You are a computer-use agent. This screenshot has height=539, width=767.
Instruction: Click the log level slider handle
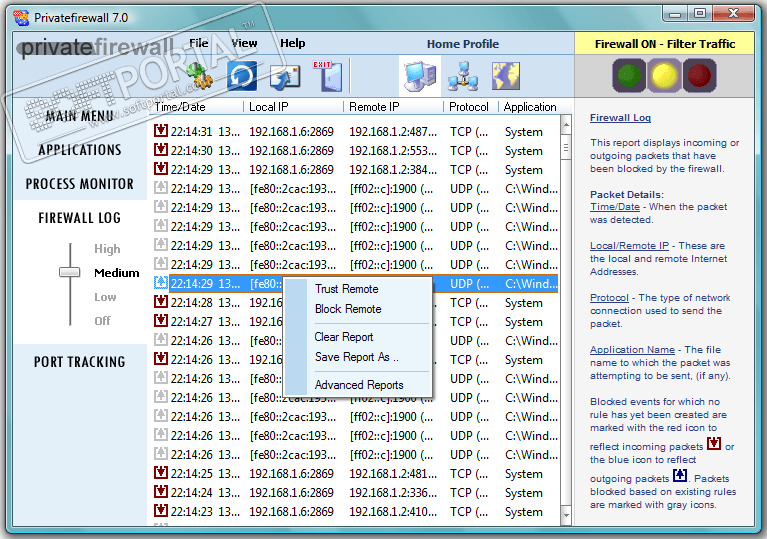click(69, 272)
